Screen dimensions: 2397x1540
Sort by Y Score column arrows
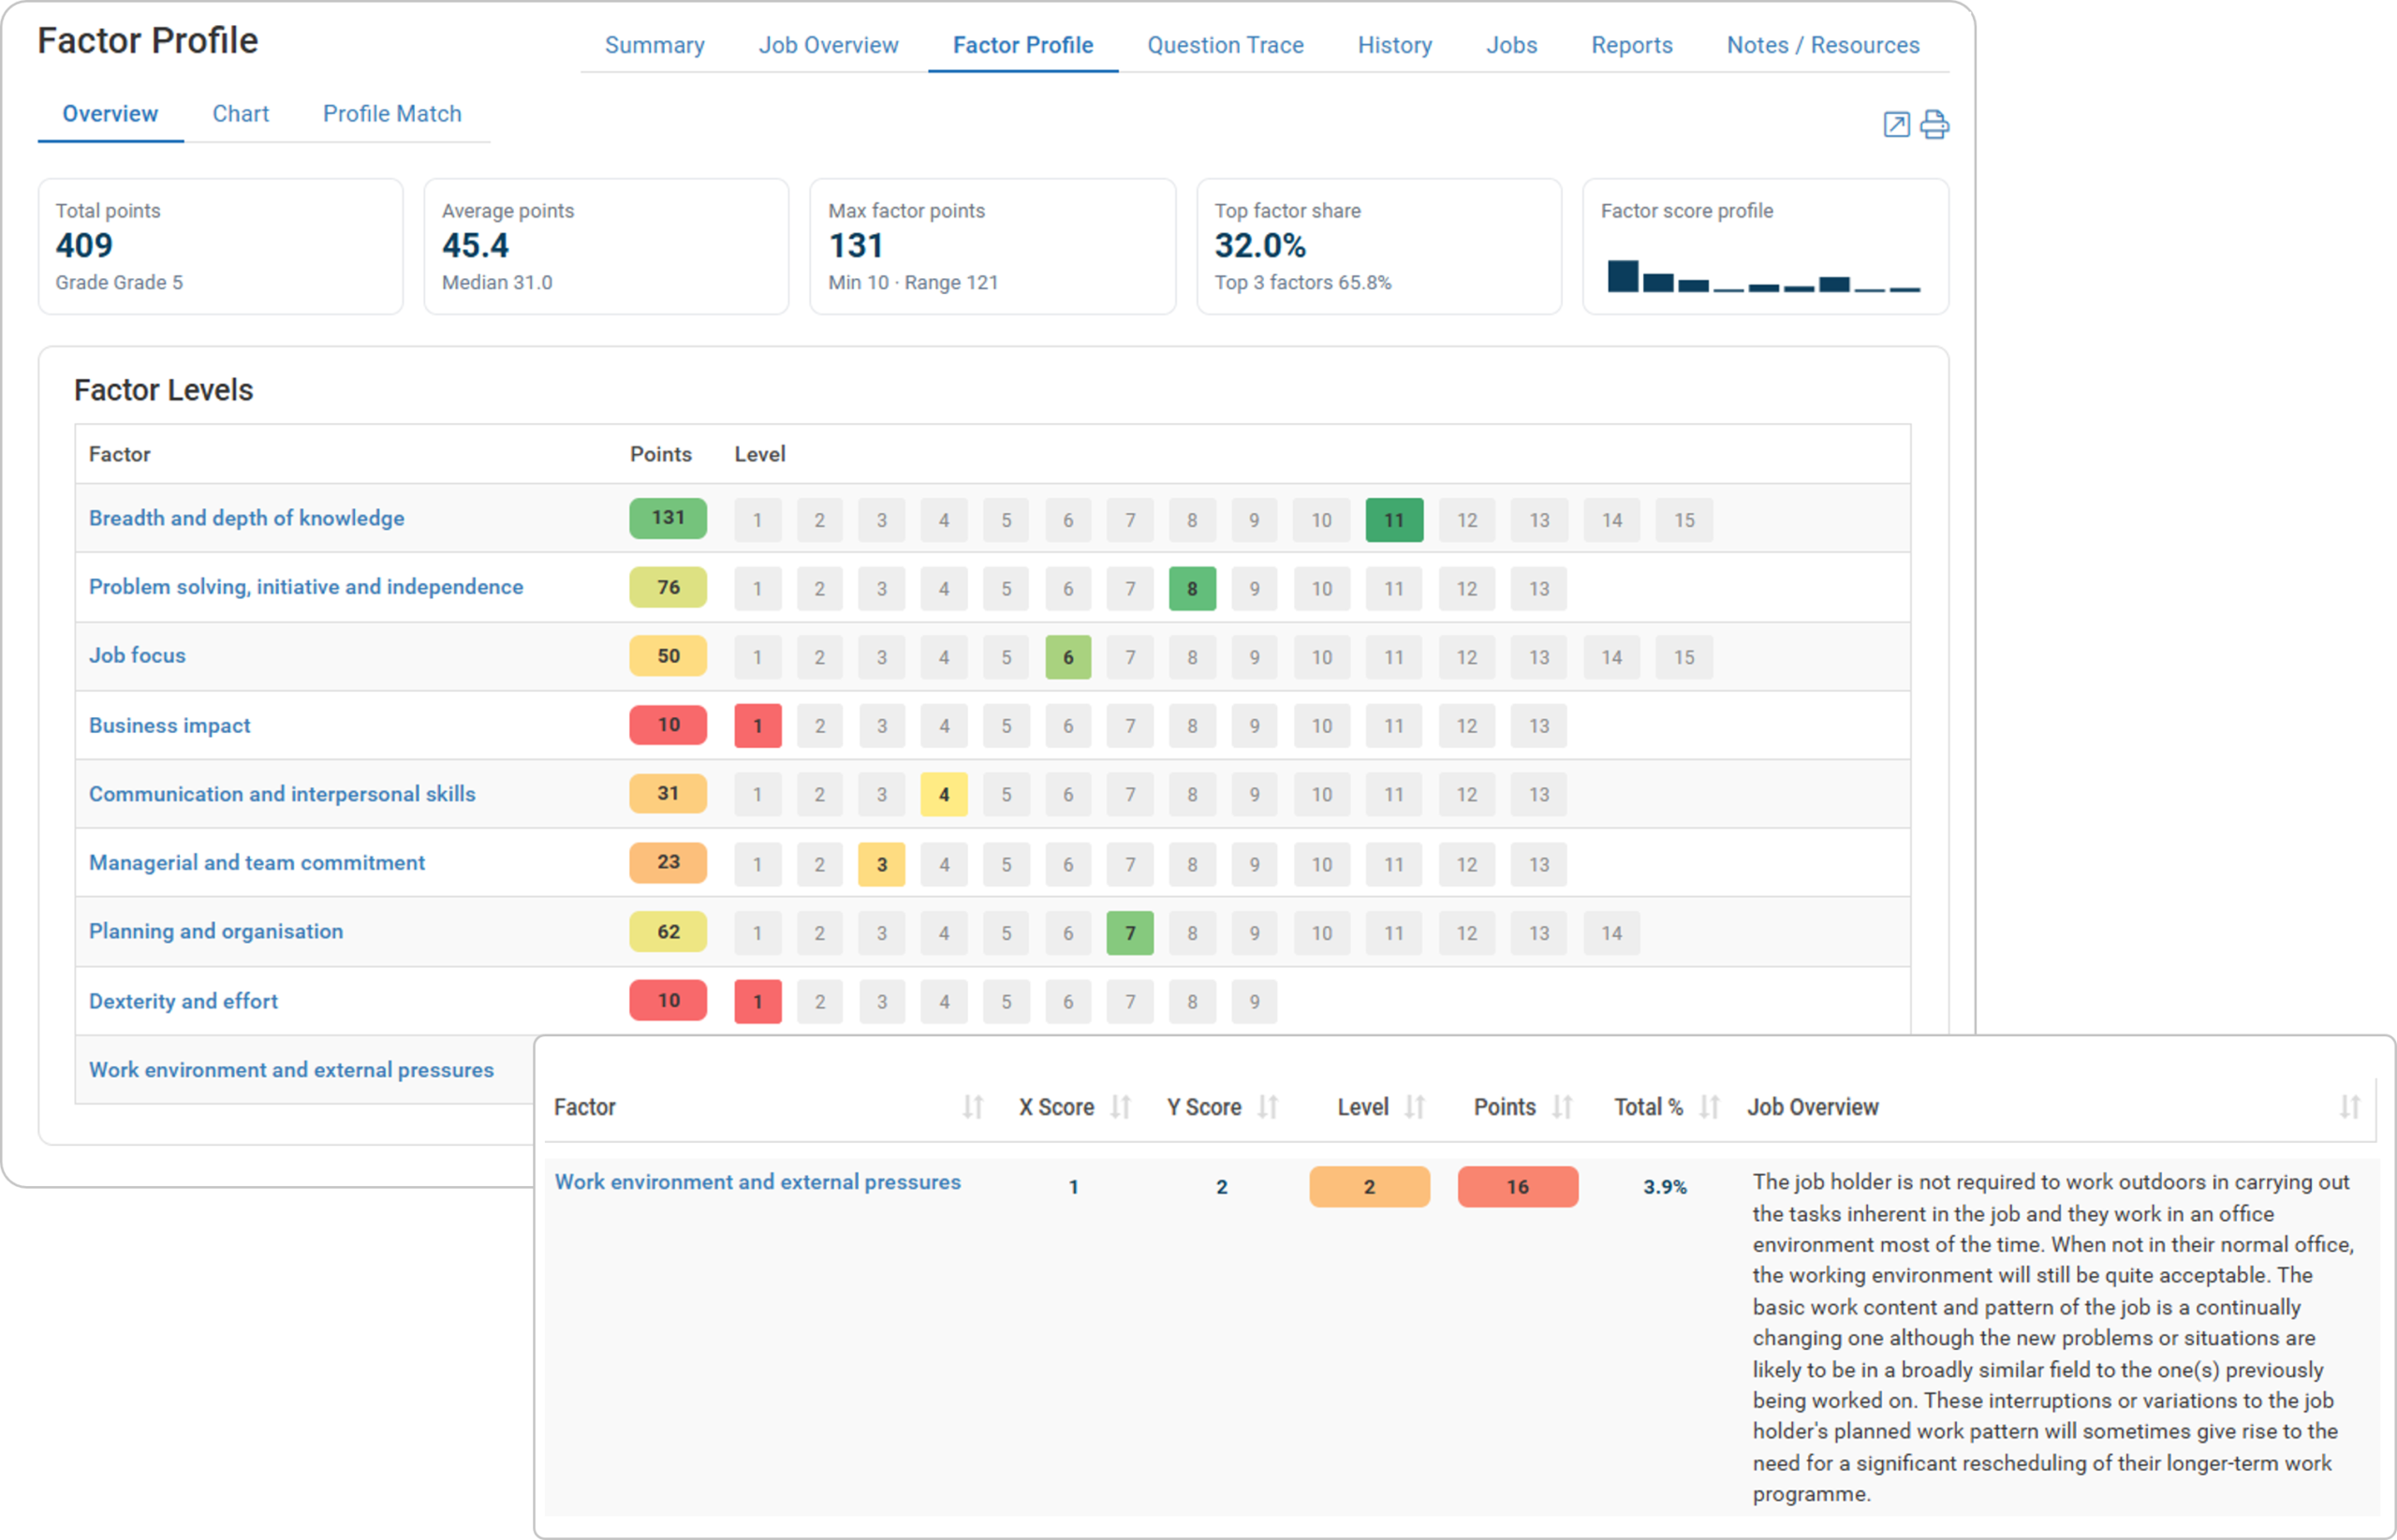pos(1268,1107)
